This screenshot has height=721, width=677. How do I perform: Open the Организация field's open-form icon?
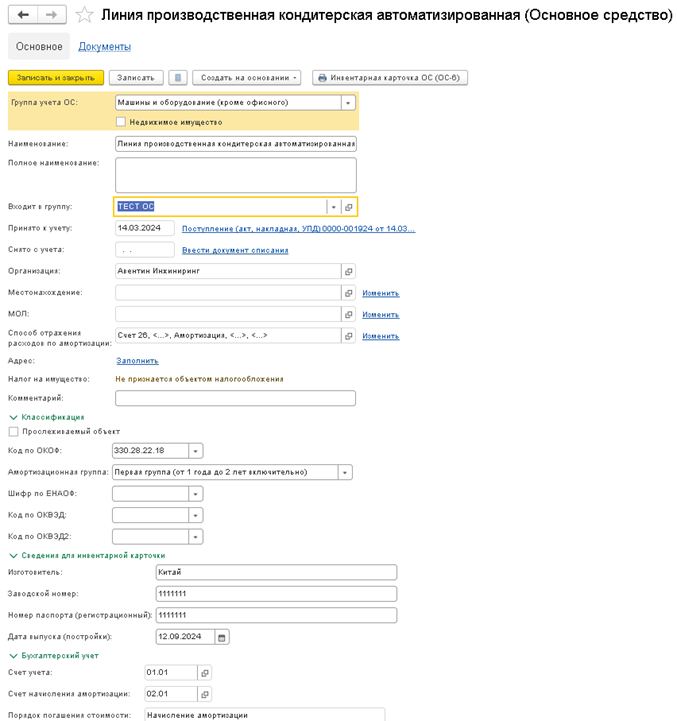point(349,271)
